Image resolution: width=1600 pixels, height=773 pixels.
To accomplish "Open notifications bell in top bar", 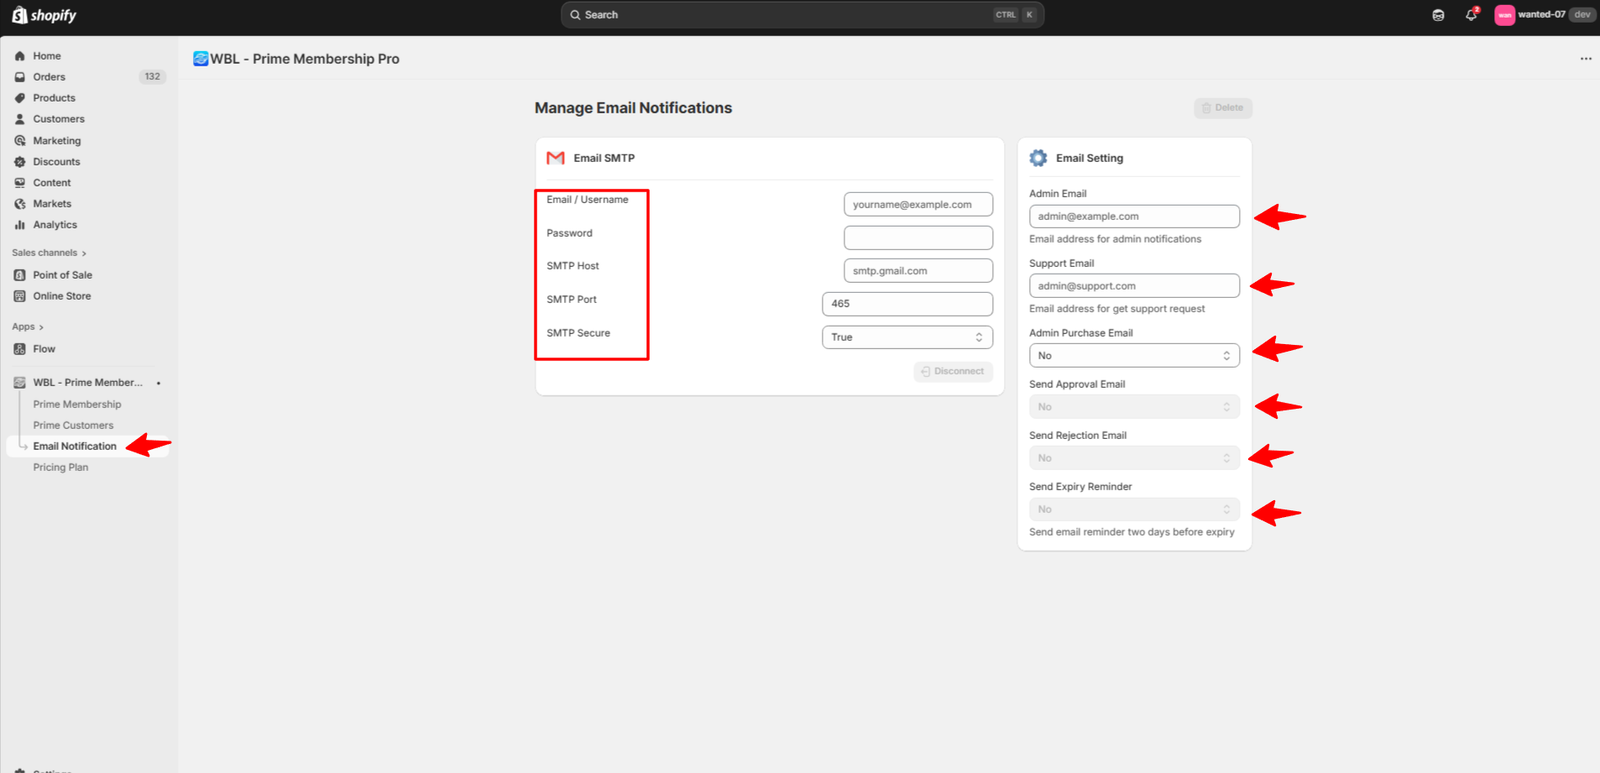I will pyautogui.click(x=1471, y=15).
